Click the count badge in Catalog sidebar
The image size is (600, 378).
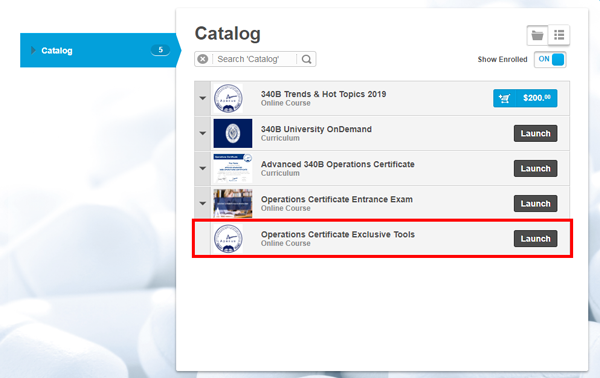coord(160,50)
